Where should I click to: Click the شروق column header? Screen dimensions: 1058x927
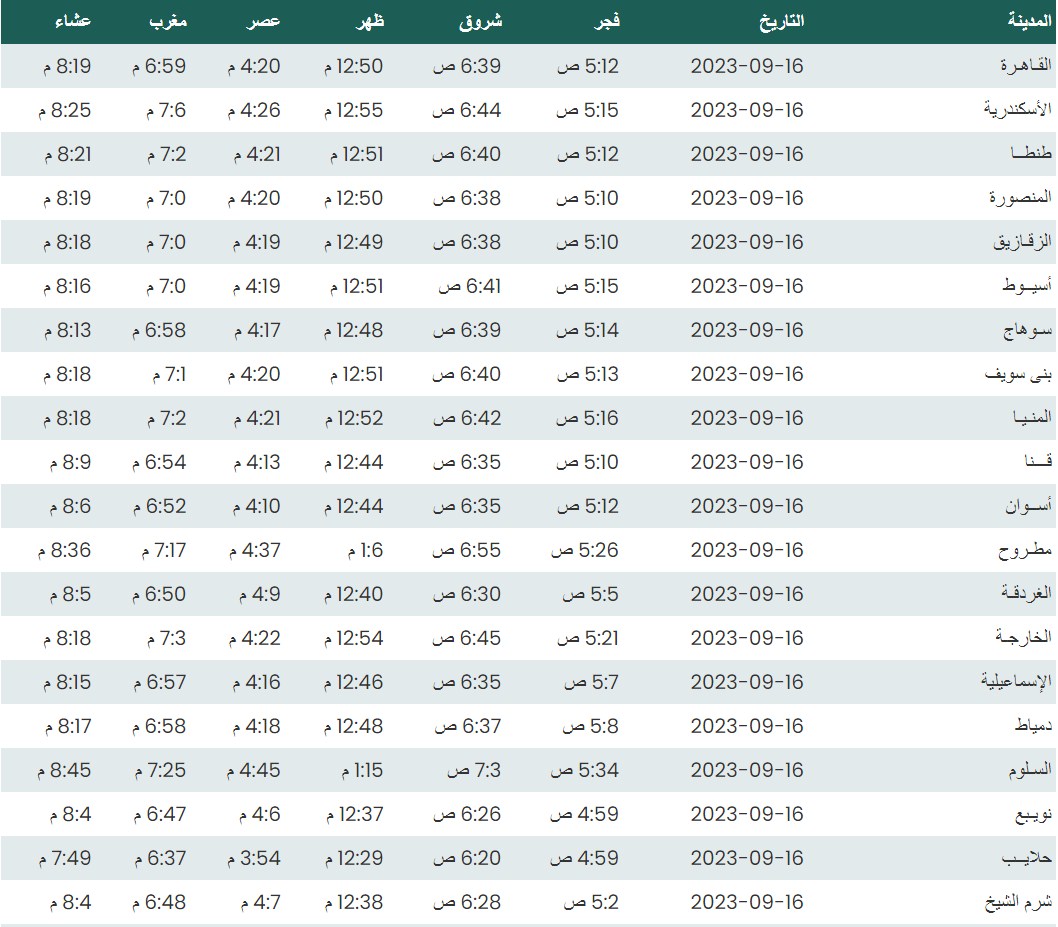480,20
